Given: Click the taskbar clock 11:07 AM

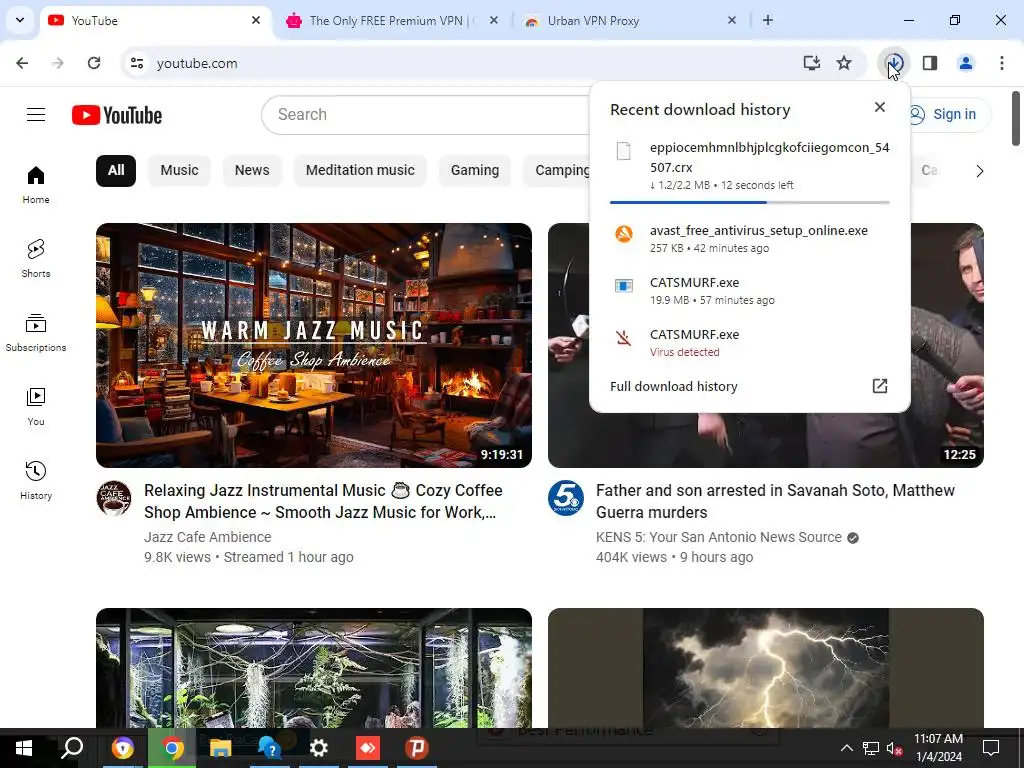Looking at the screenshot, I should click(x=938, y=748).
